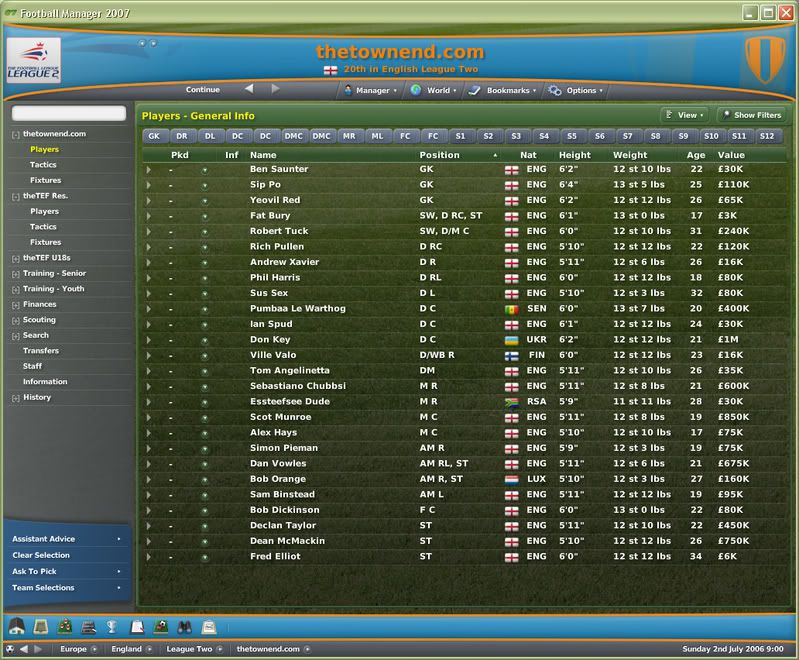The image size is (799, 660).
Task: Toggle status circle for Fred Elliot
Action: pyautogui.click(x=204, y=557)
